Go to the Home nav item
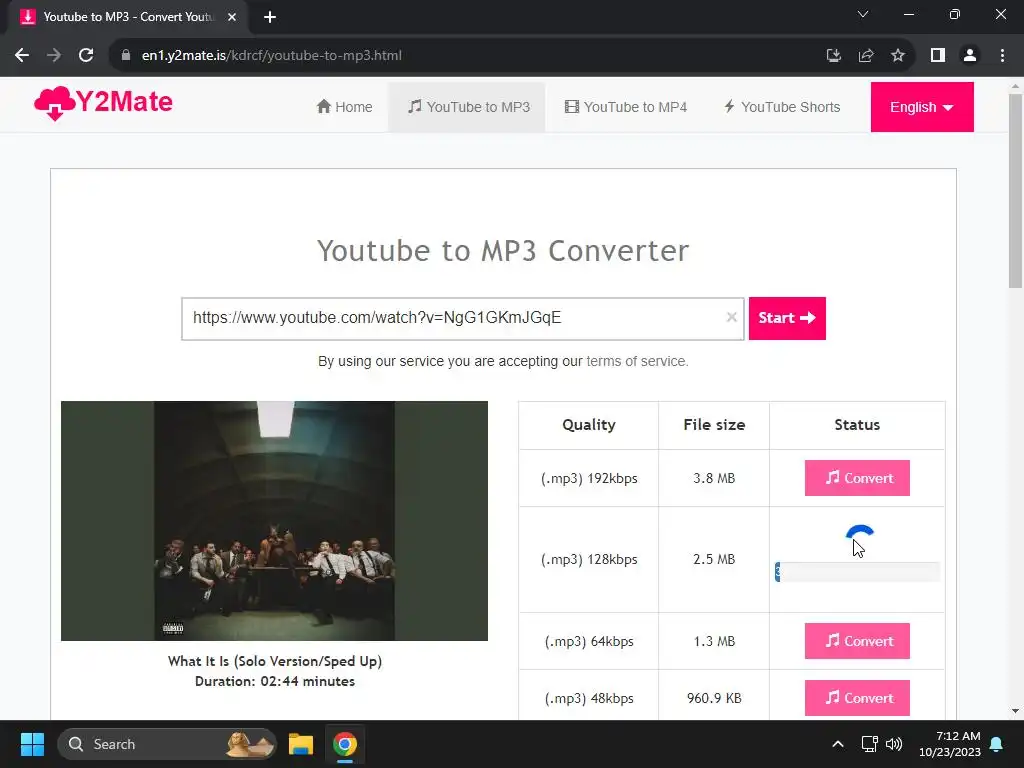 (344, 107)
